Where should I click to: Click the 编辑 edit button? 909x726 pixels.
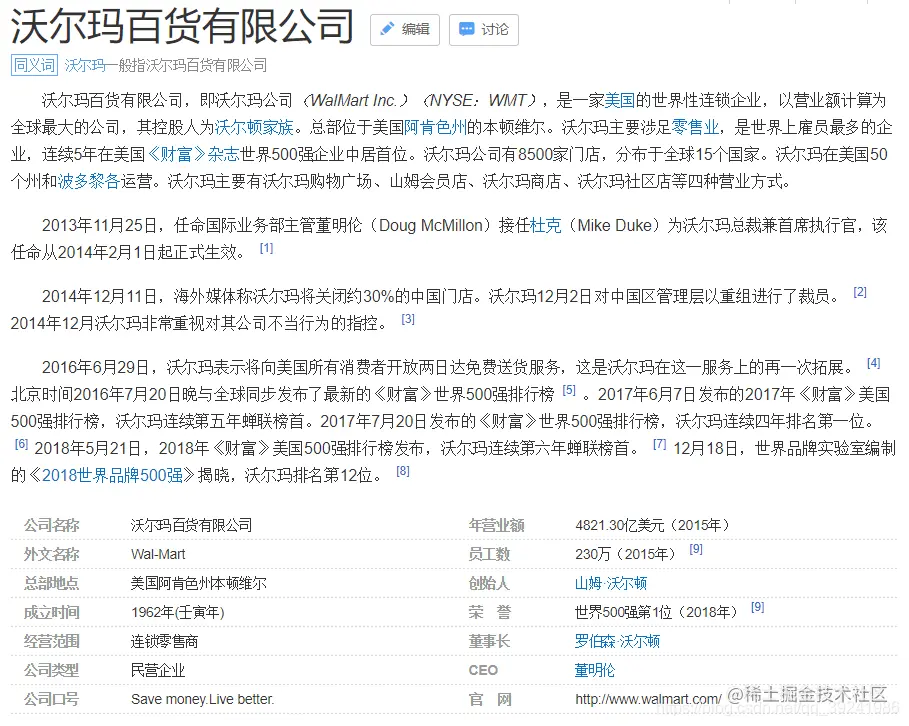point(405,30)
